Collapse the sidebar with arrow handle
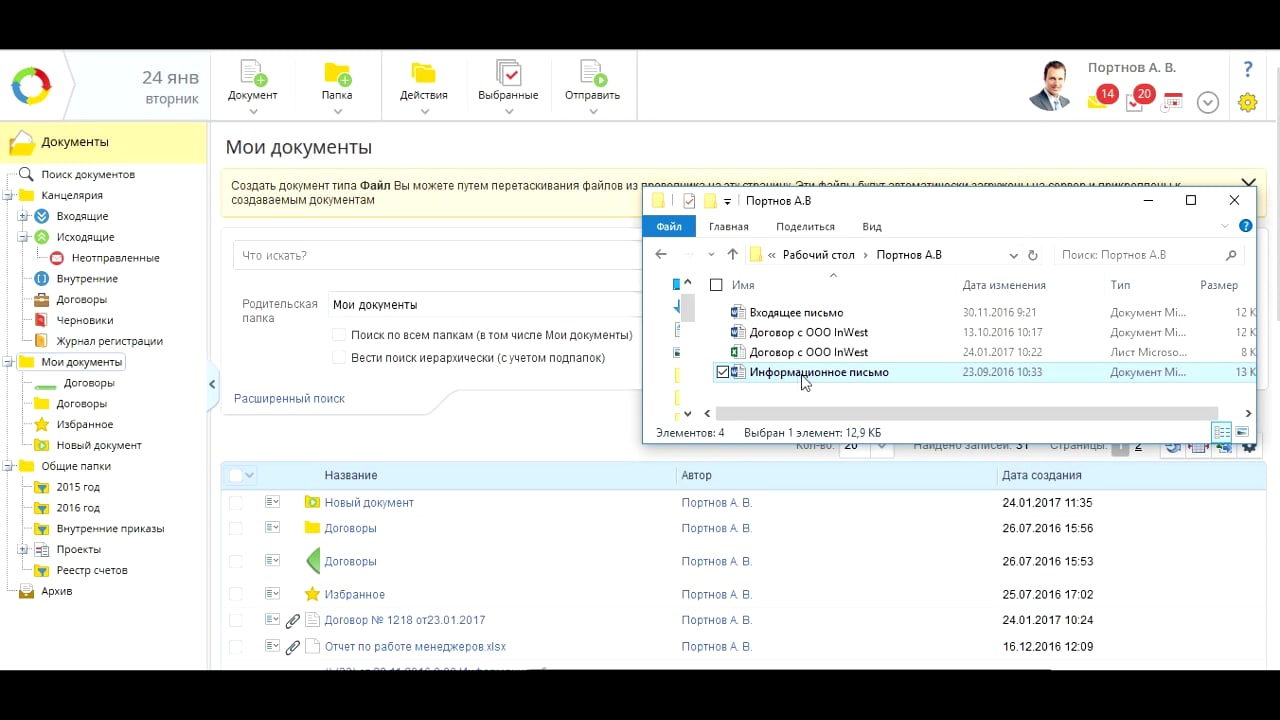The width and height of the screenshot is (1280, 720). [212, 384]
